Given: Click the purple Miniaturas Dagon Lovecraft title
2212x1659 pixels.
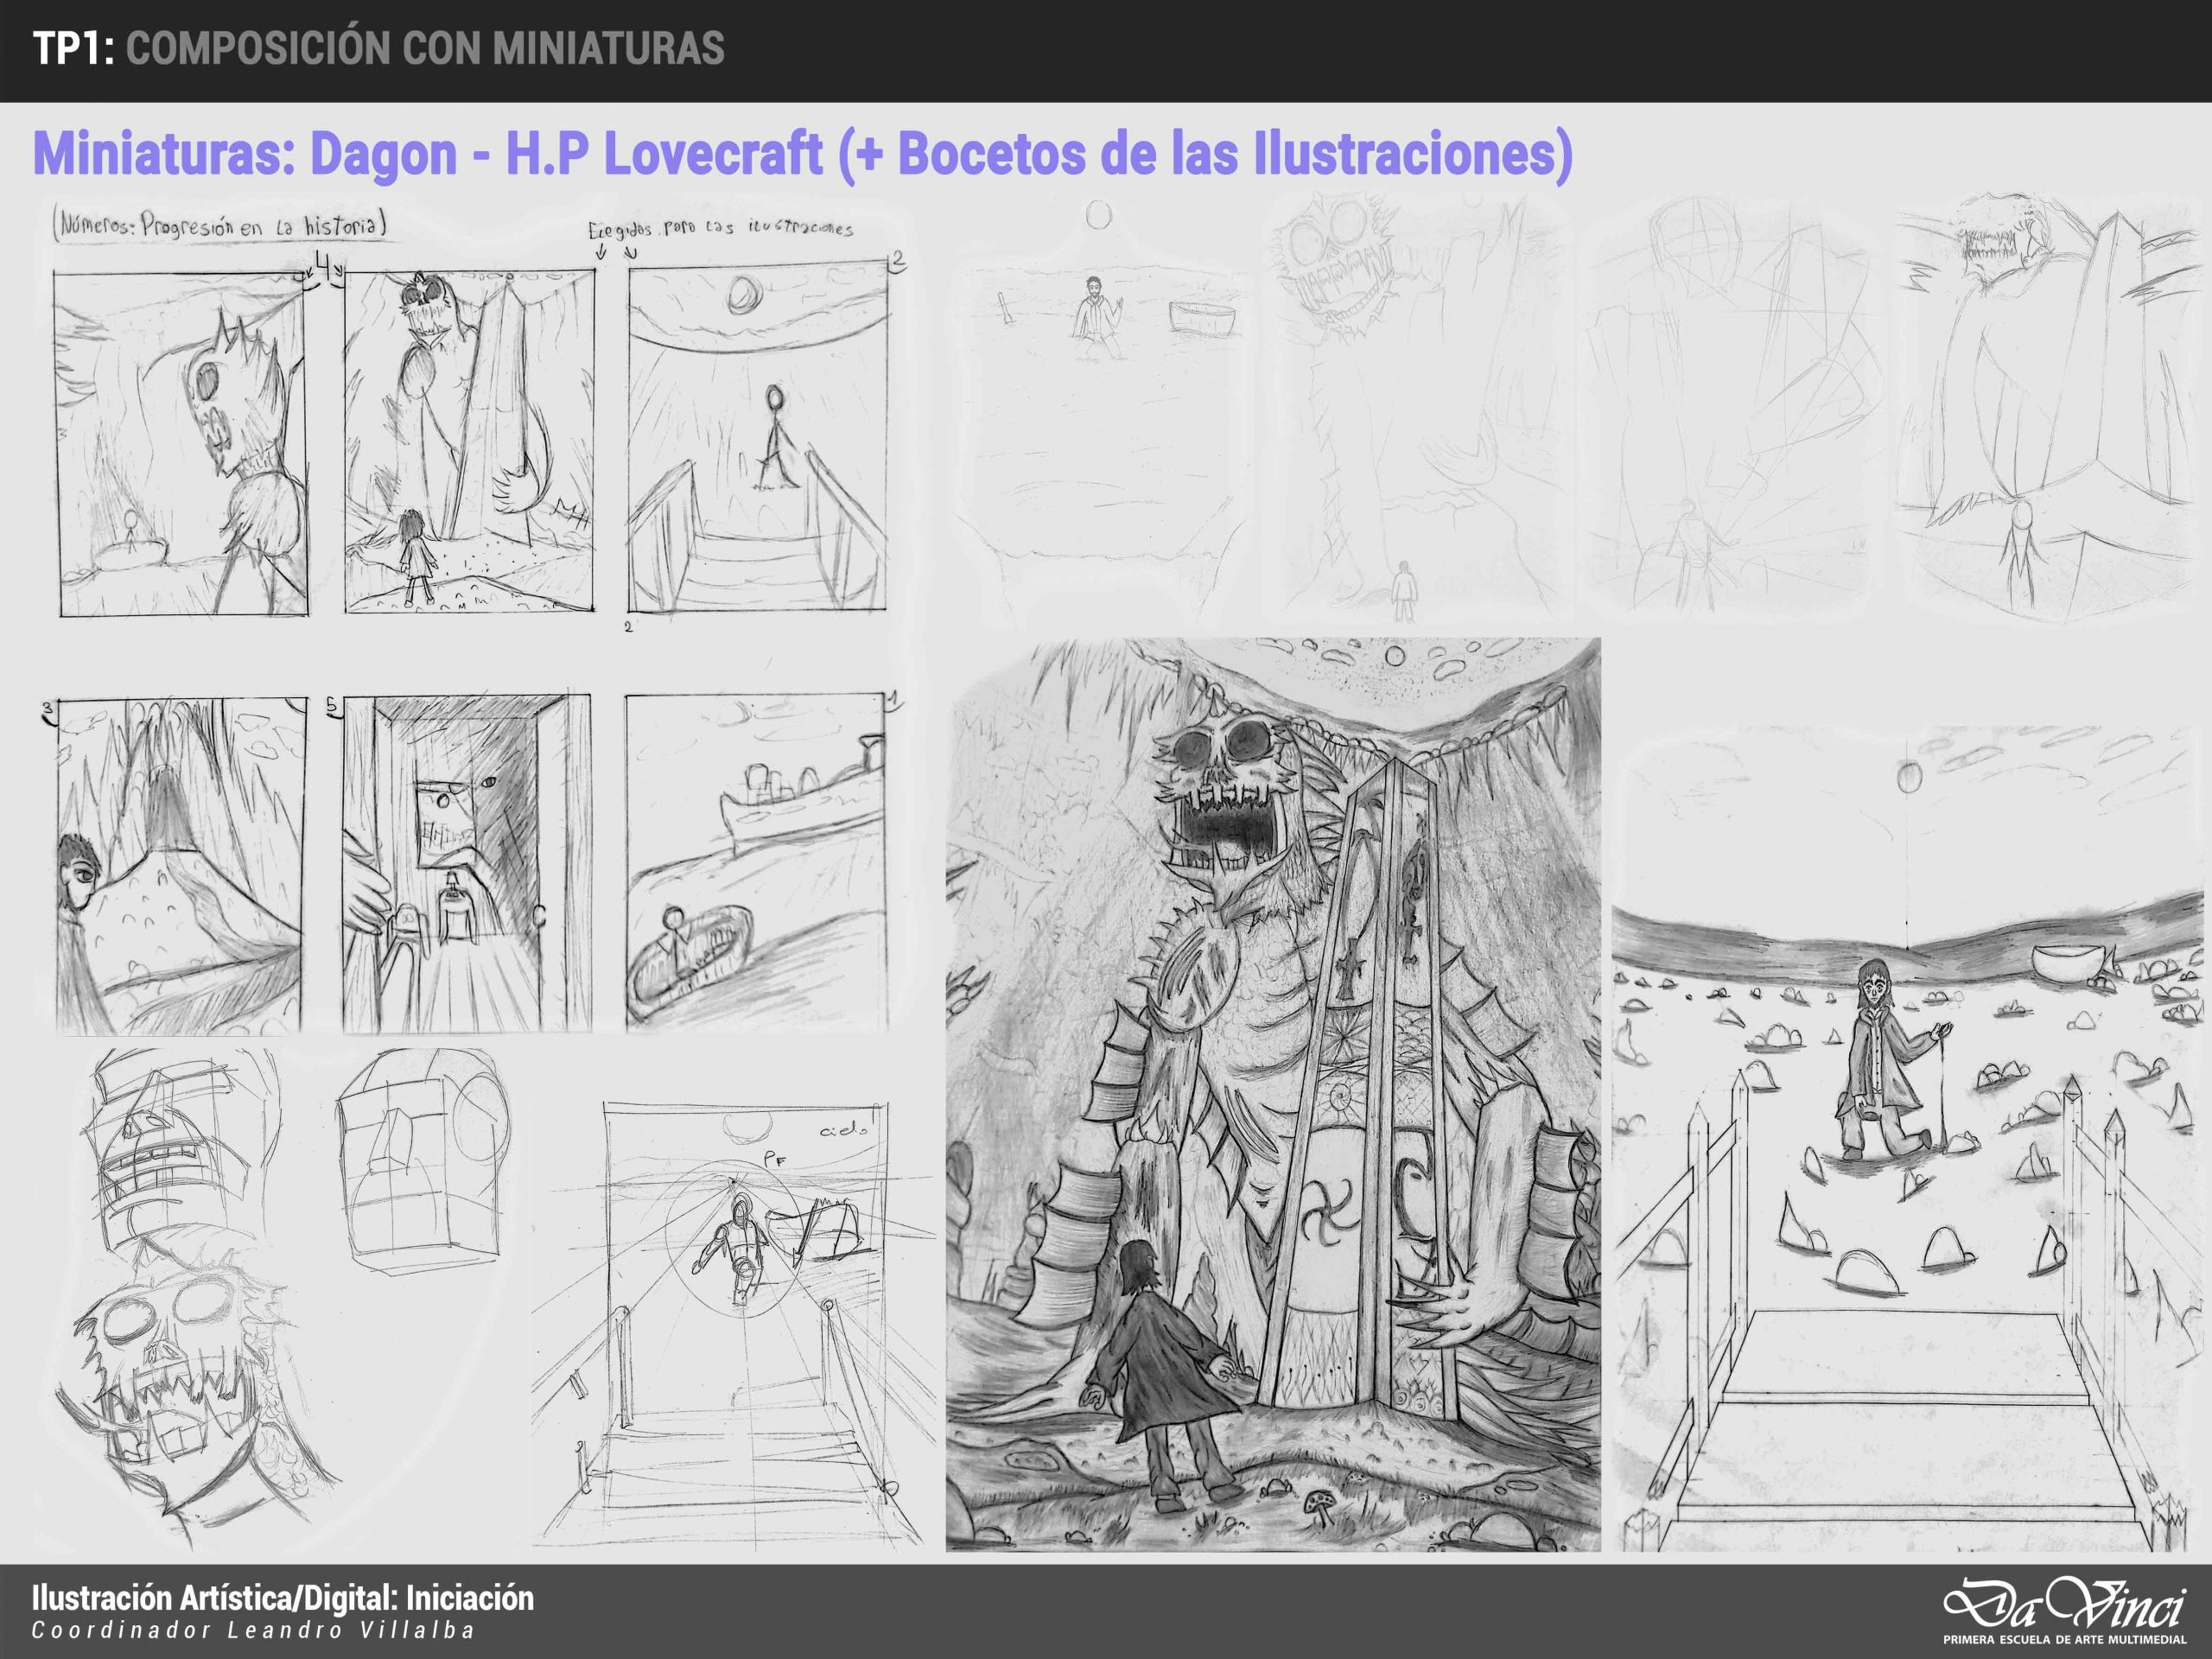Looking at the screenshot, I should coord(802,154).
